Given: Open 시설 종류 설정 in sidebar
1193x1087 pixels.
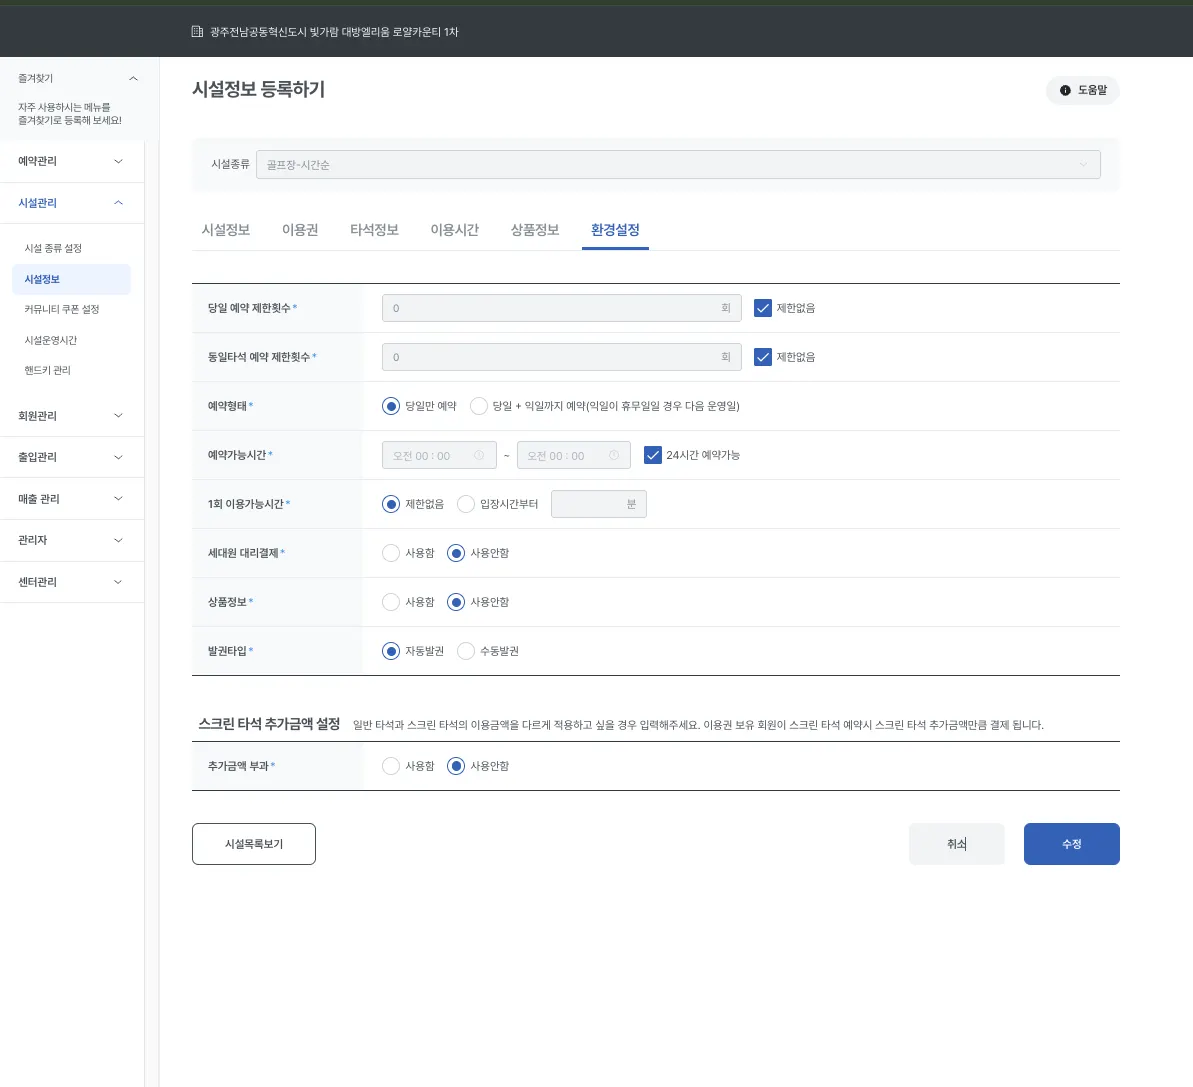Looking at the screenshot, I should tap(52, 249).
